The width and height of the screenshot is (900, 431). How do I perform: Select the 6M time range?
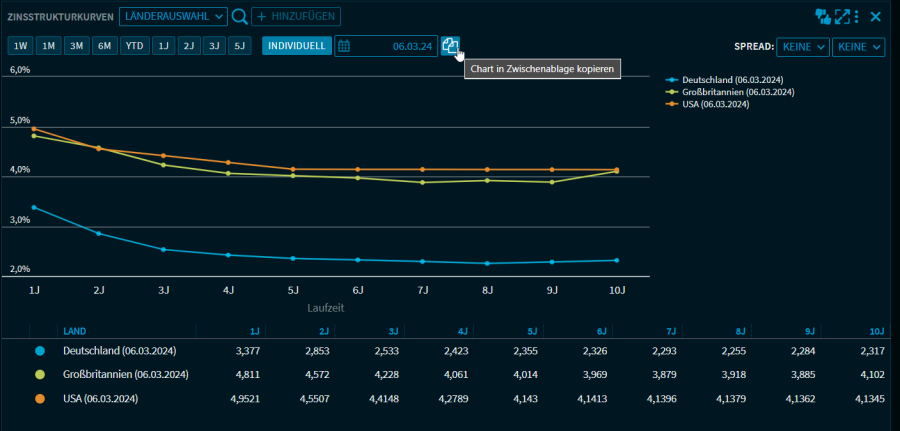(105, 46)
